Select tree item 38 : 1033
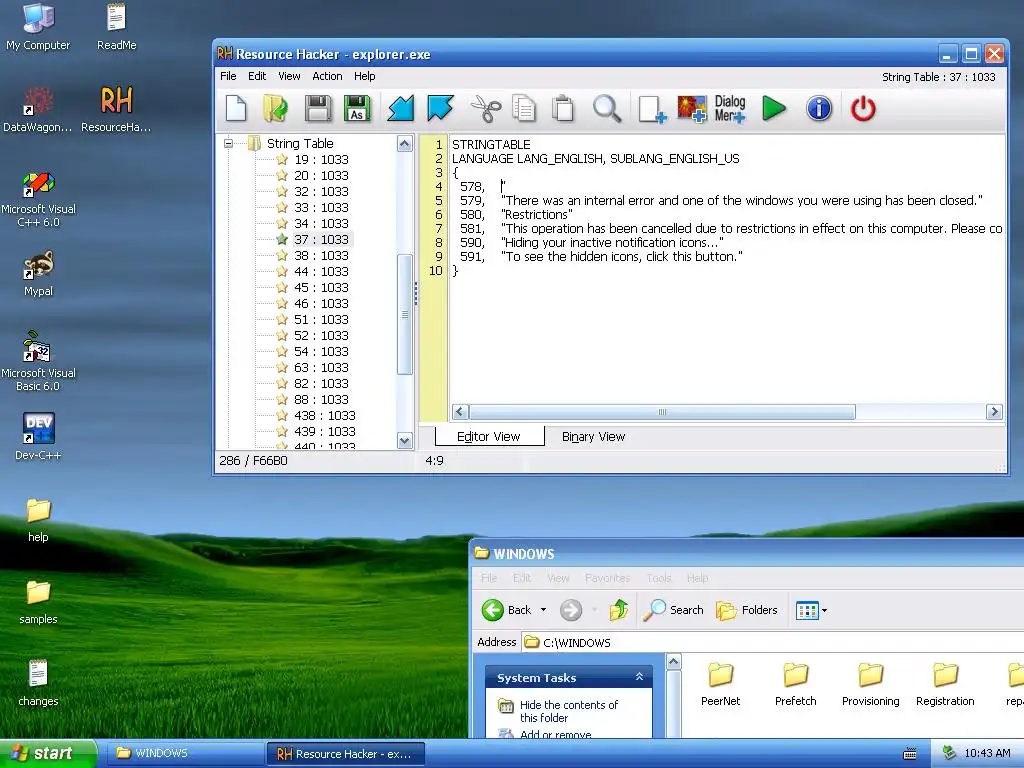The width and height of the screenshot is (1024, 768). 321,255
